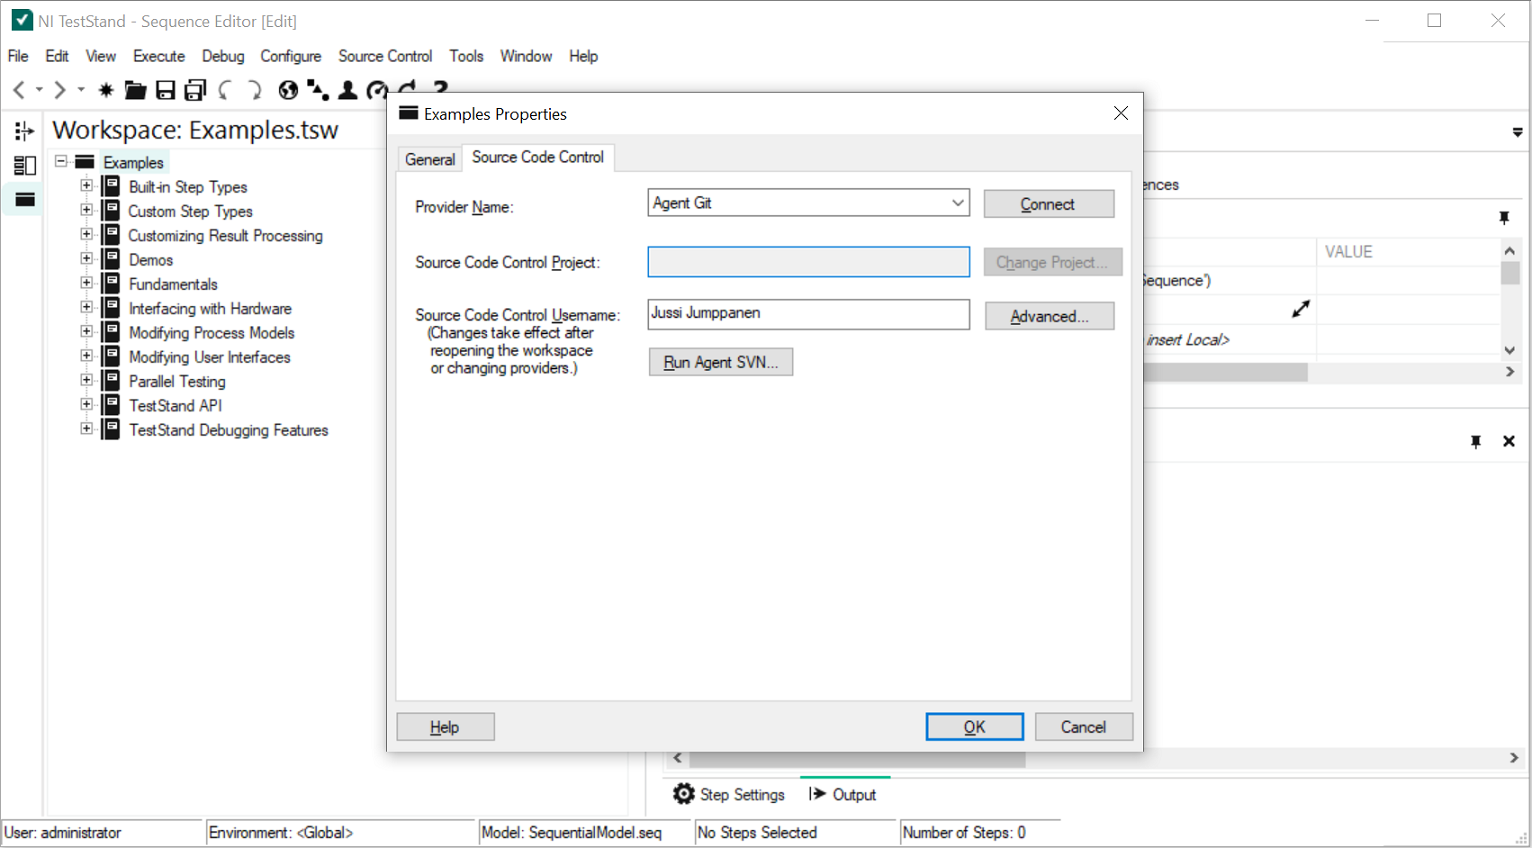The width and height of the screenshot is (1532, 848).
Task: Click the Step Settings gear icon
Action: (x=684, y=794)
